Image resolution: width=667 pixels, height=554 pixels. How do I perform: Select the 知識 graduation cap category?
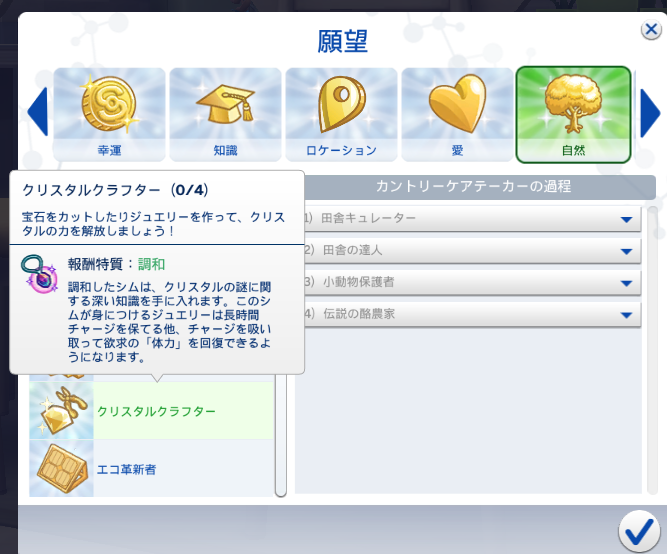pos(225,114)
